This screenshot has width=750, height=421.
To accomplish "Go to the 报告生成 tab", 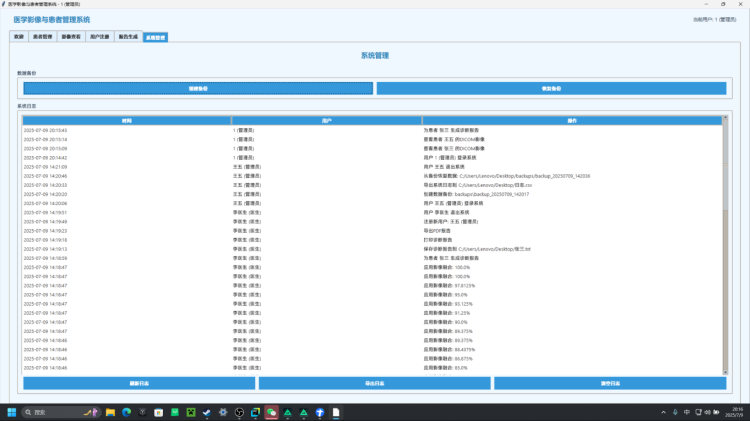I will [x=128, y=37].
